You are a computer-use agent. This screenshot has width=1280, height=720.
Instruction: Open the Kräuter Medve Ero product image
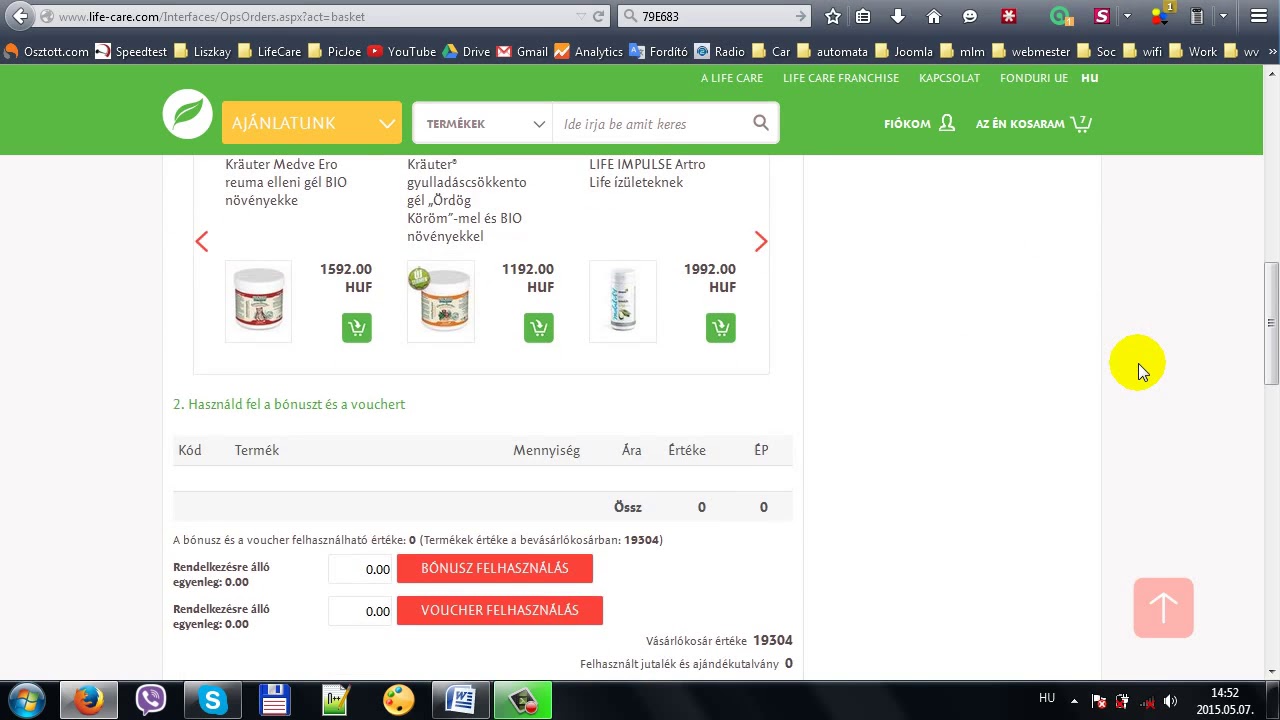click(x=258, y=301)
